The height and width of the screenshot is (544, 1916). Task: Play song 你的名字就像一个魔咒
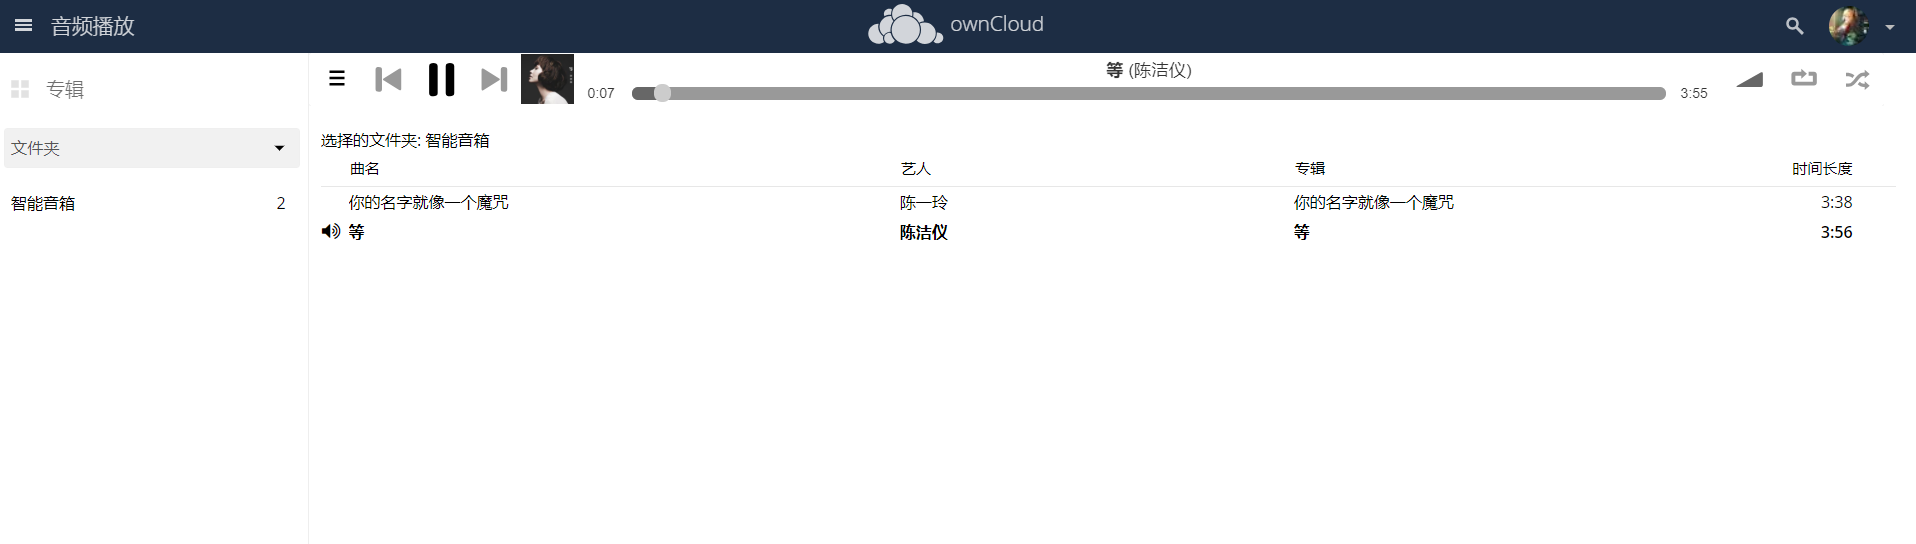tap(428, 202)
